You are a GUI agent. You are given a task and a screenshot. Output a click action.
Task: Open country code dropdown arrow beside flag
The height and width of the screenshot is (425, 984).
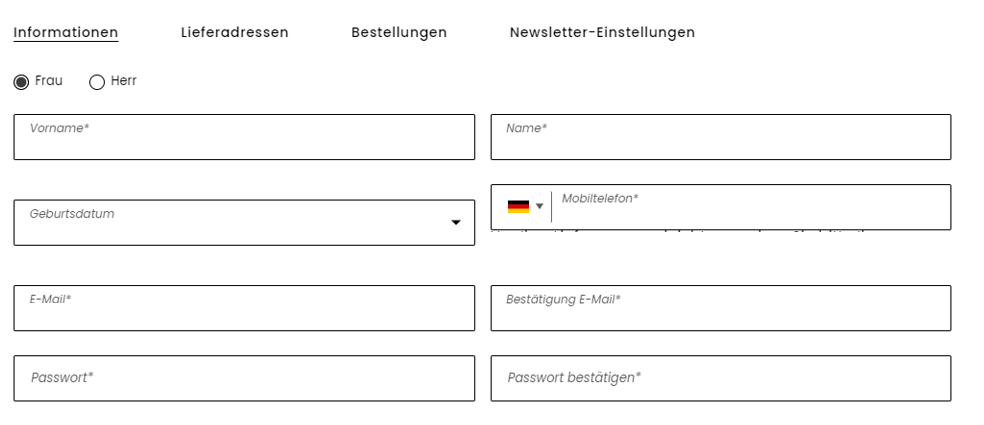click(x=539, y=207)
